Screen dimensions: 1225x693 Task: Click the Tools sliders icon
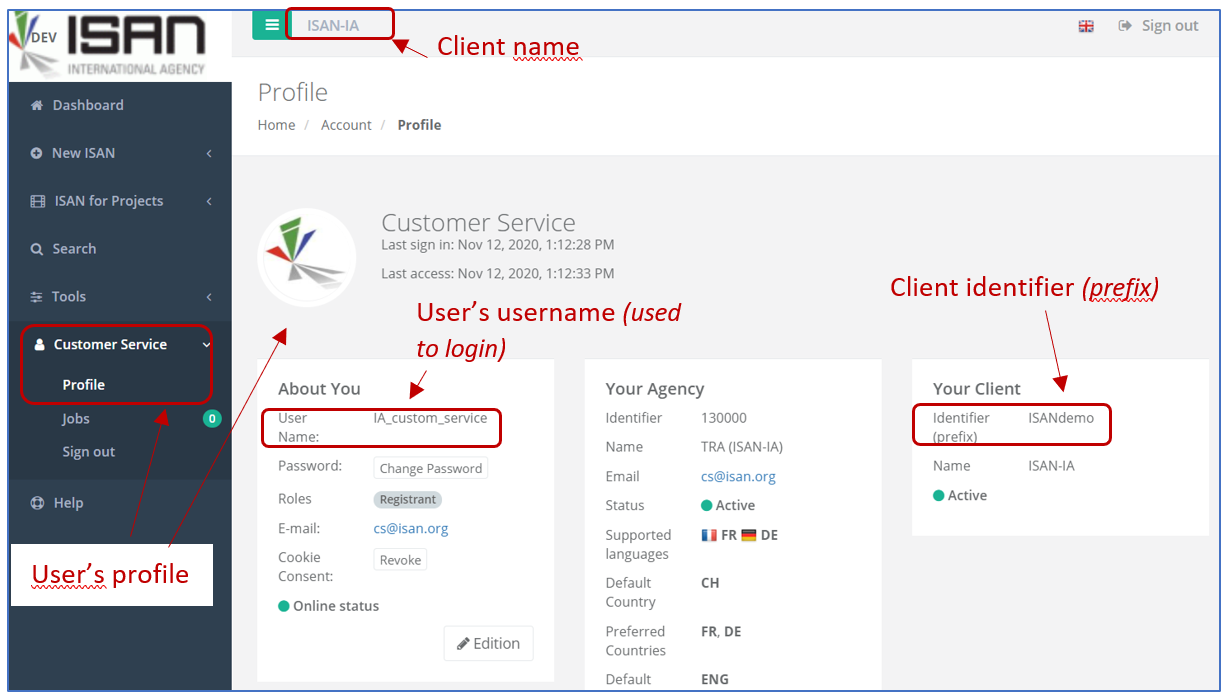(37, 297)
